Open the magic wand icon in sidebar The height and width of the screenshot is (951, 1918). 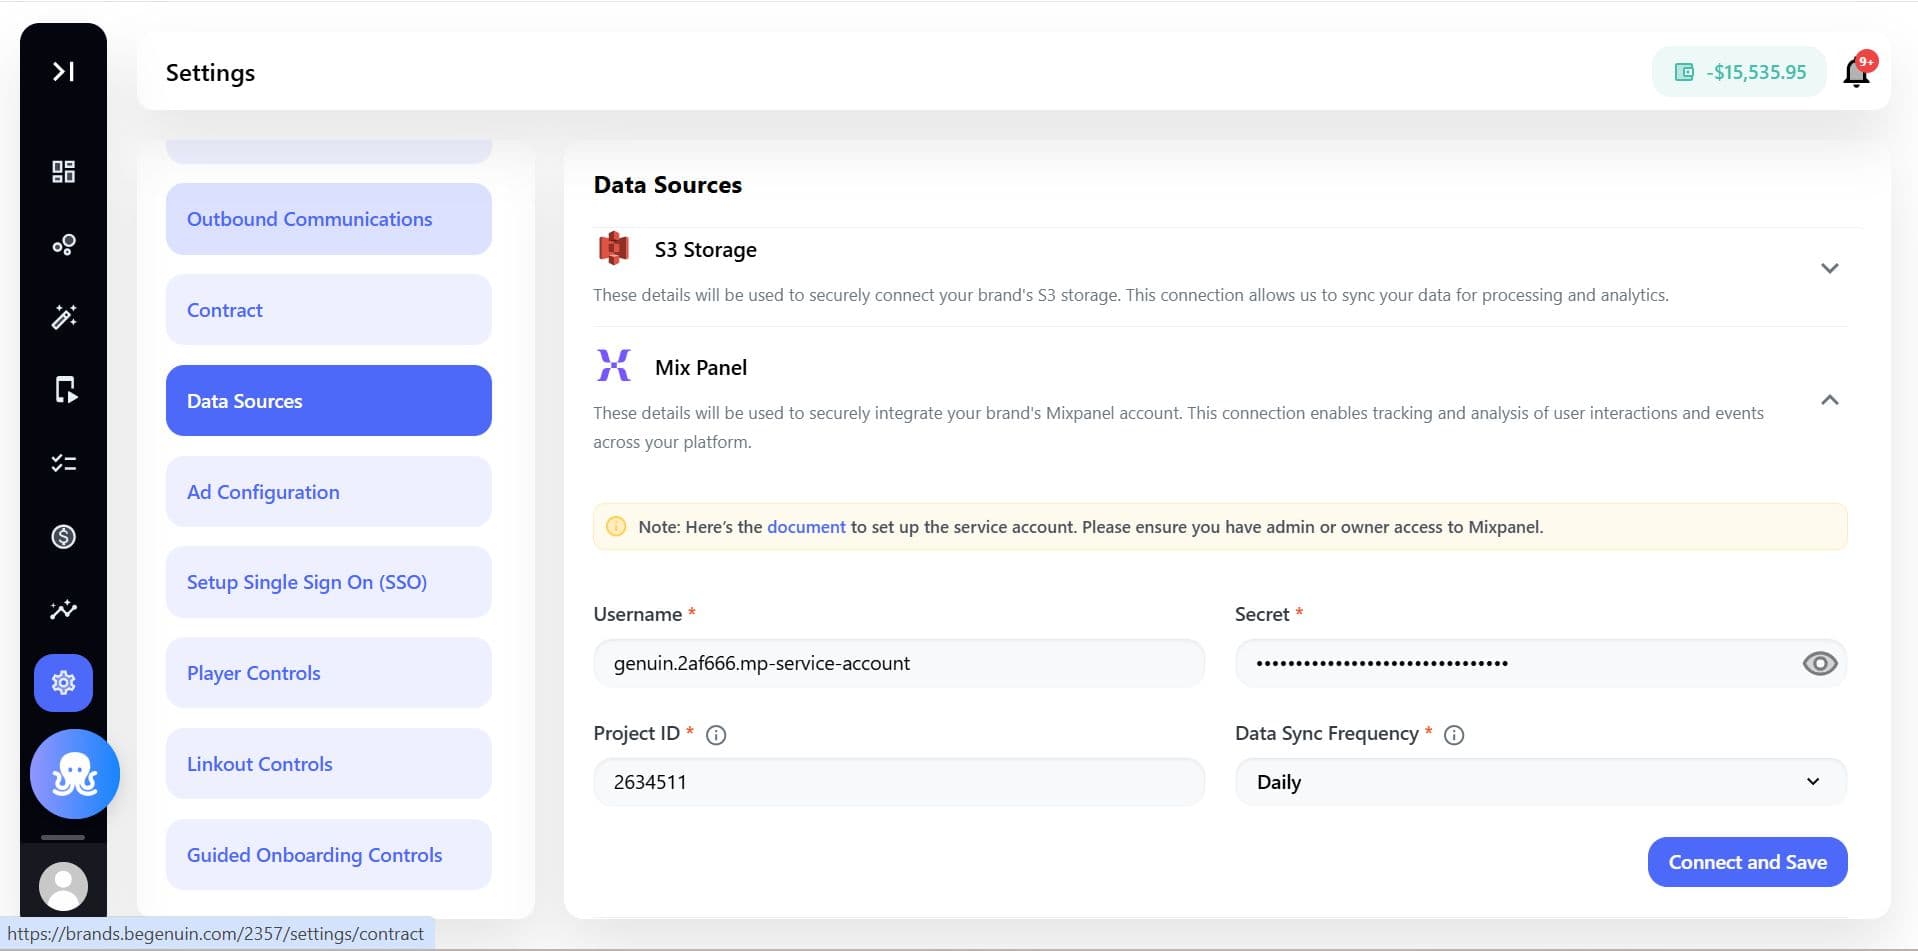click(x=63, y=317)
